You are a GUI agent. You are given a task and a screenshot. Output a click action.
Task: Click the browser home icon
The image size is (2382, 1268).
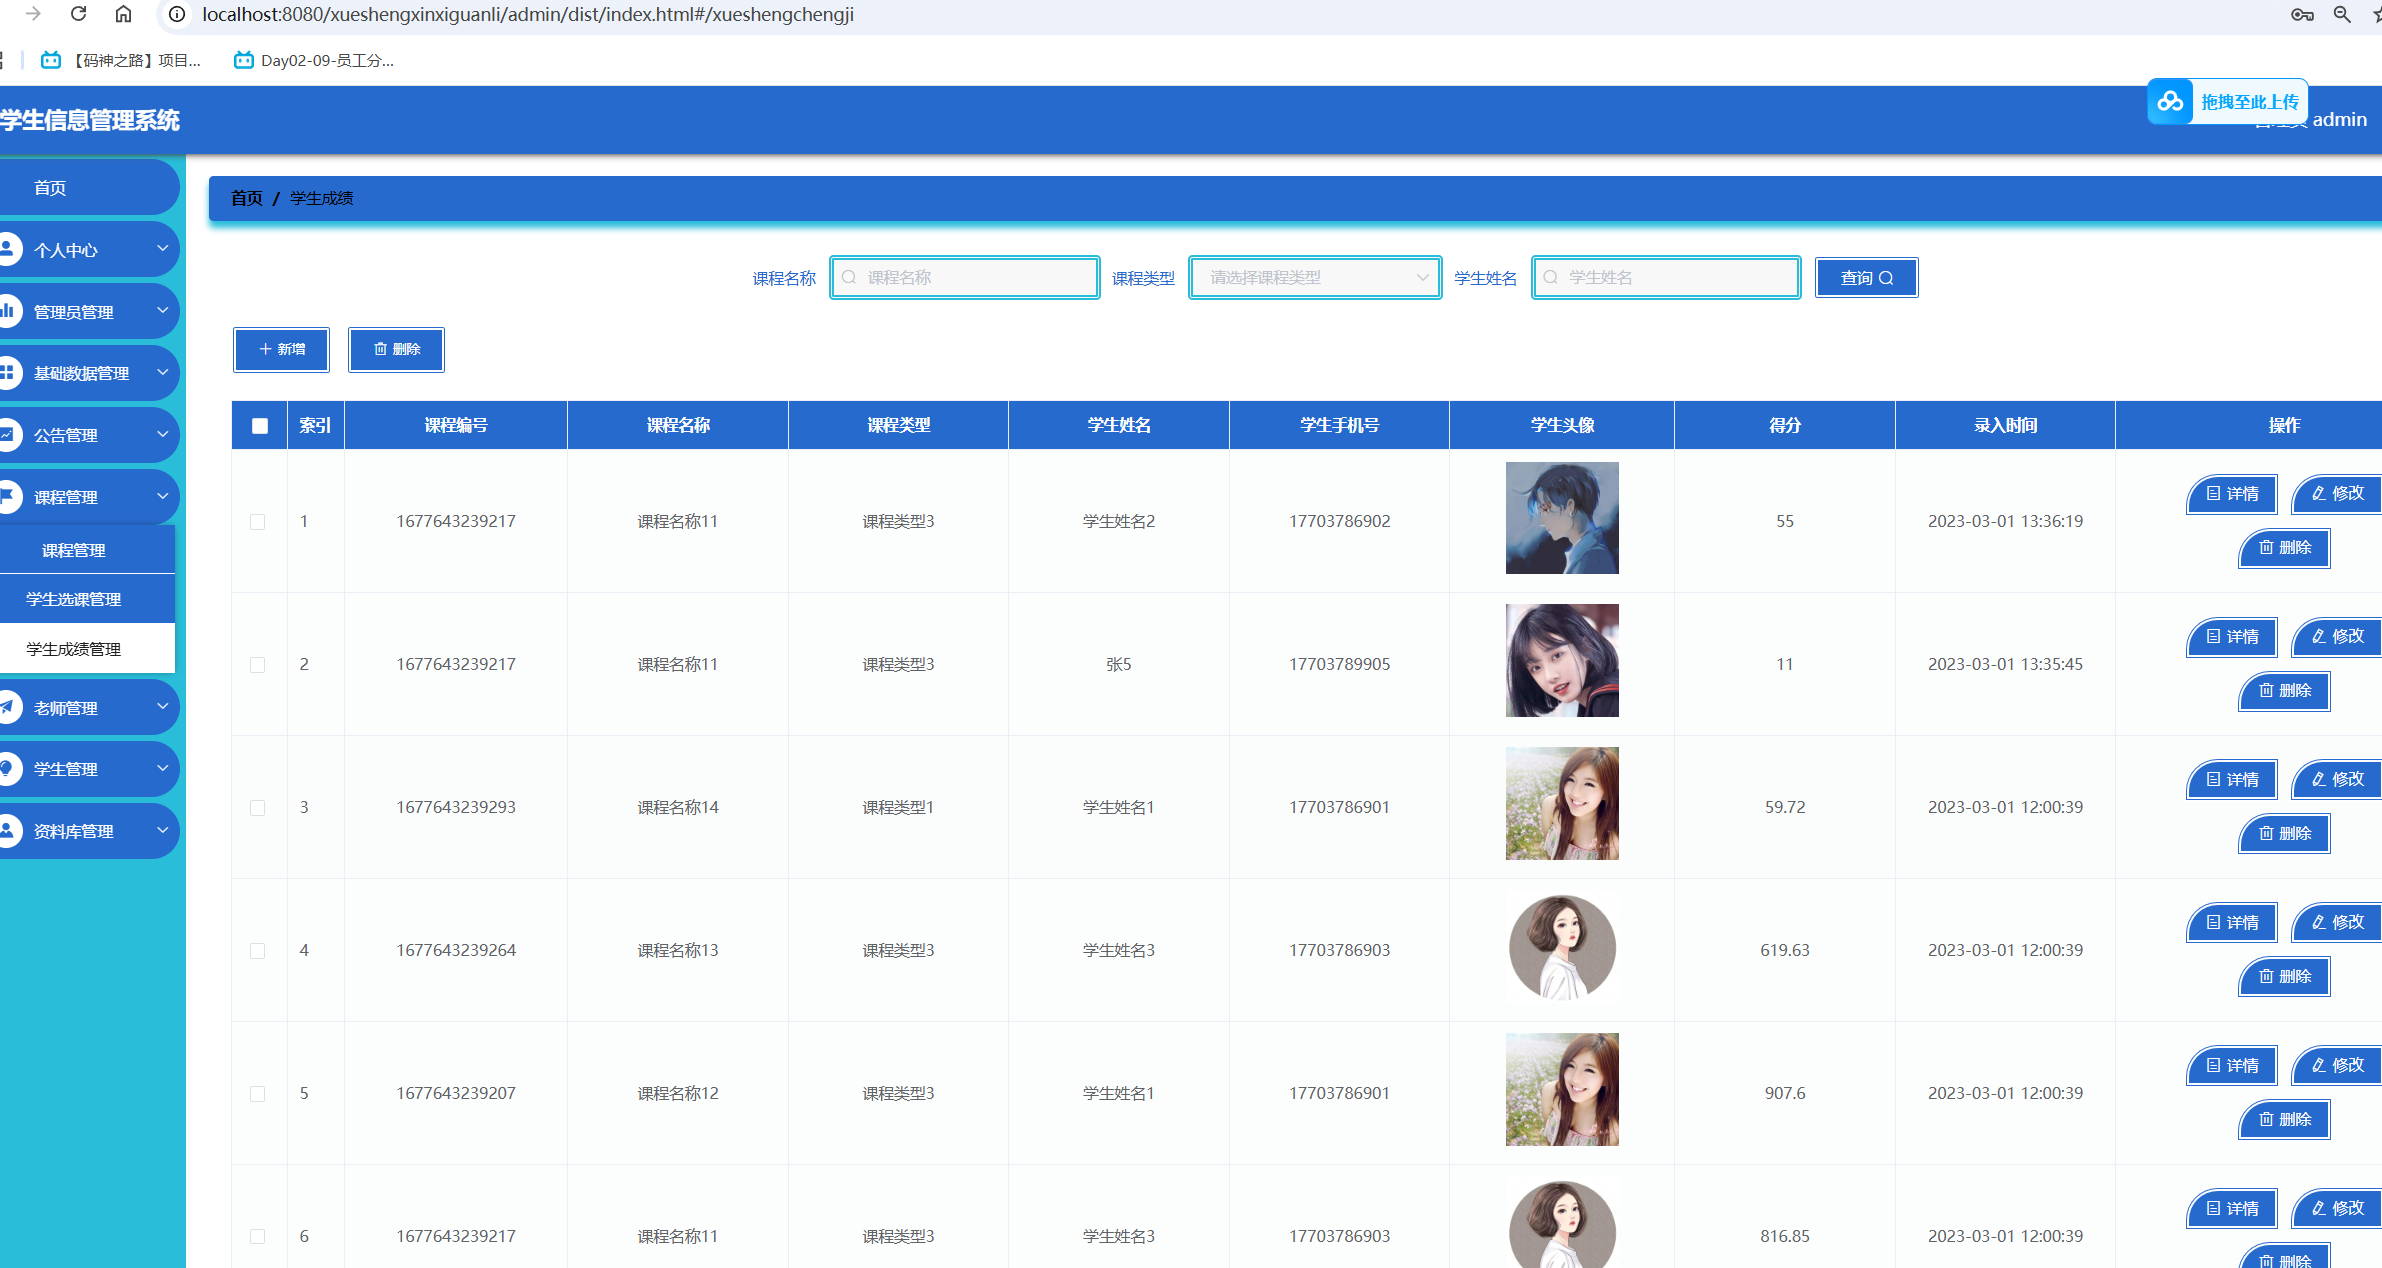pyautogui.click(x=123, y=14)
